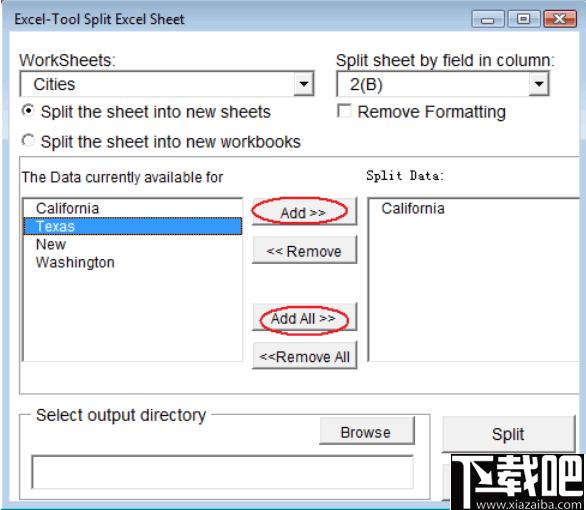This screenshot has width=586, height=510.
Task: Select the highlighted Texas list entry
Action: point(133,226)
